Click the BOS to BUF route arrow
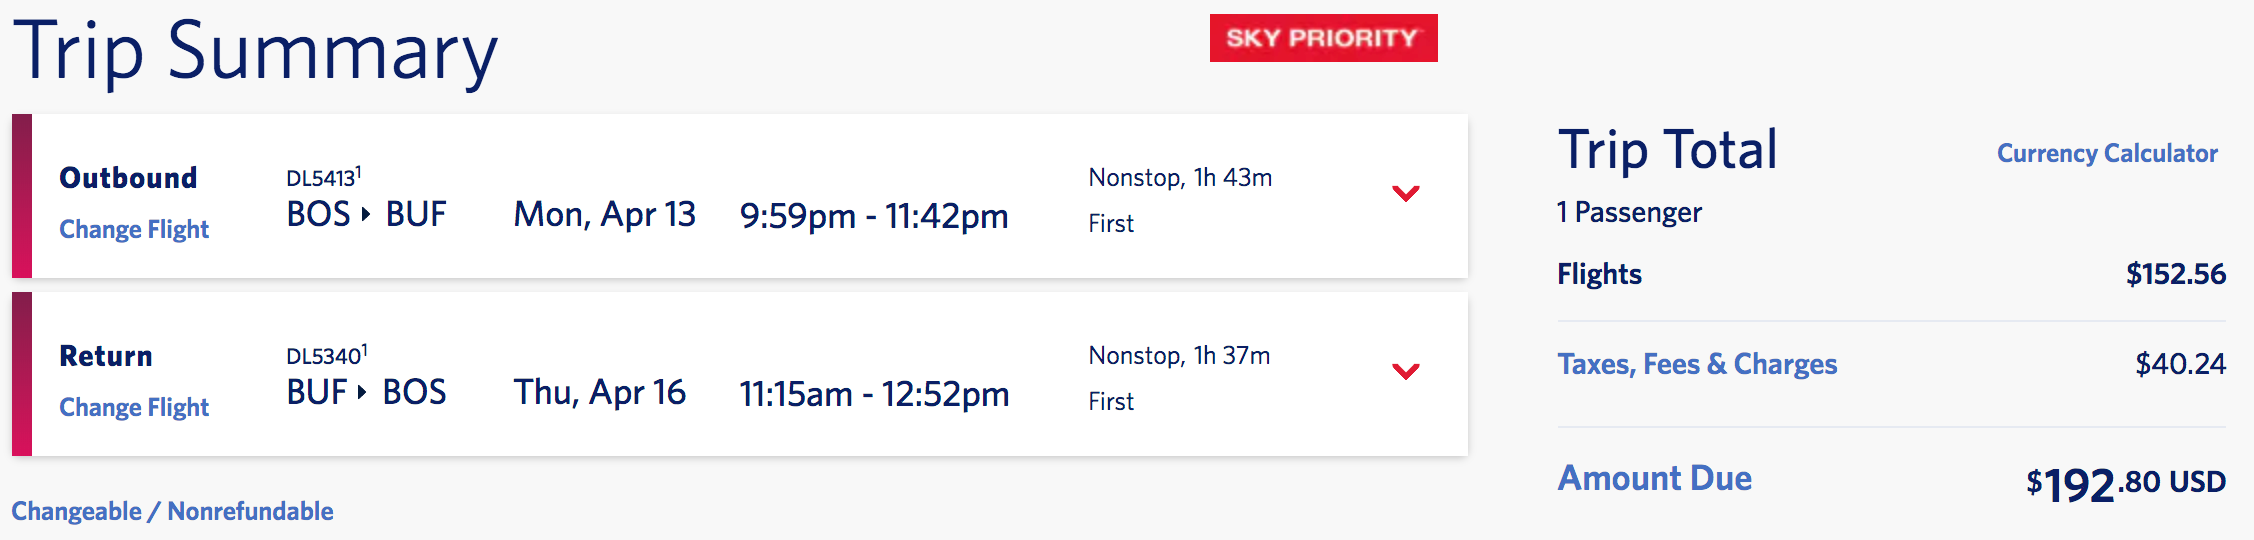The image size is (2254, 540). tap(366, 214)
